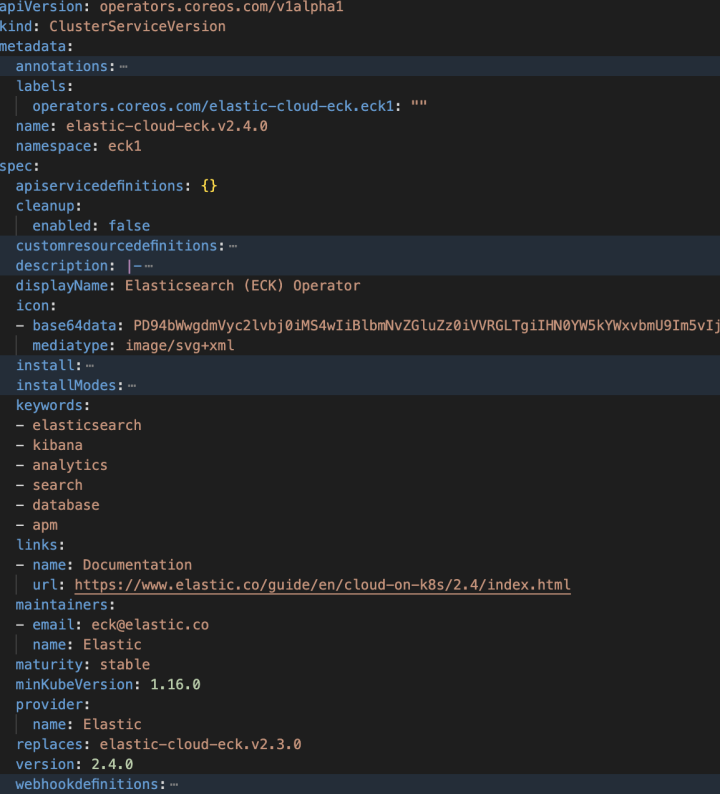Open the elastic.co documentation URL link

(x=323, y=585)
